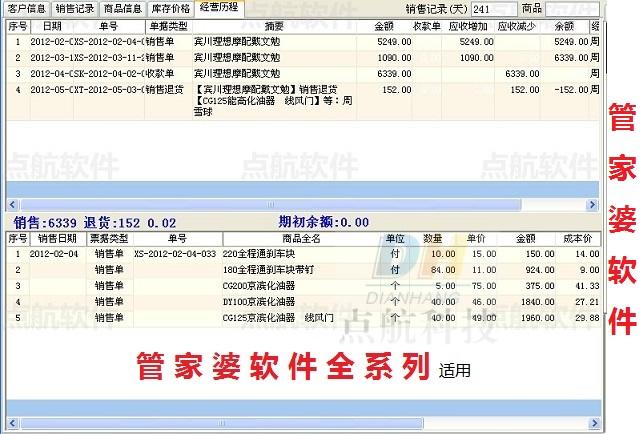Sort by 日期 column header in upper table

click(x=52, y=27)
